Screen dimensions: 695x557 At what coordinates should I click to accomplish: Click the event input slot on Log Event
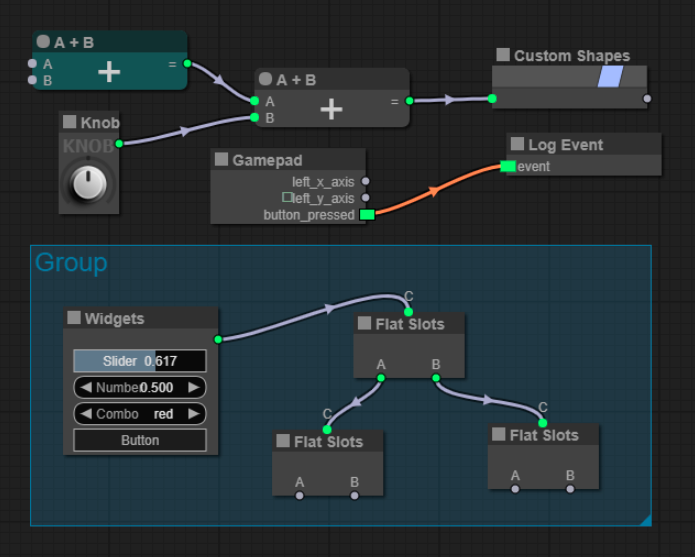point(508,166)
